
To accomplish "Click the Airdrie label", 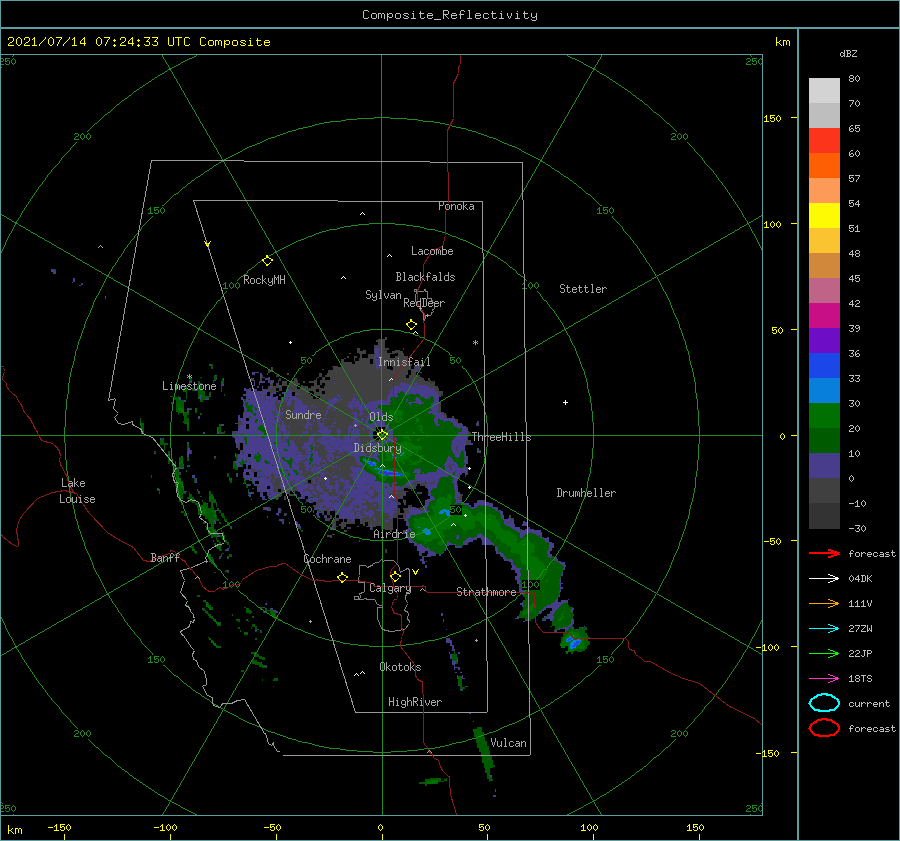I will 394,534.
